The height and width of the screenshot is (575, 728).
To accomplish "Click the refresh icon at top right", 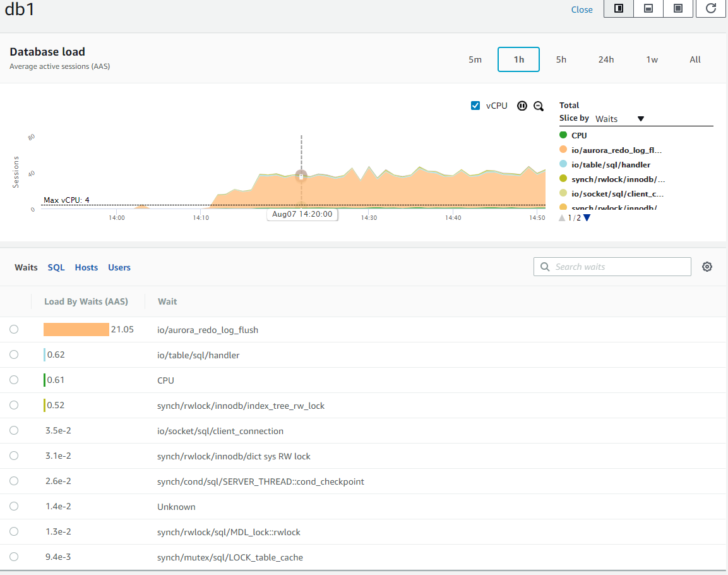I will (x=710, y=8).
